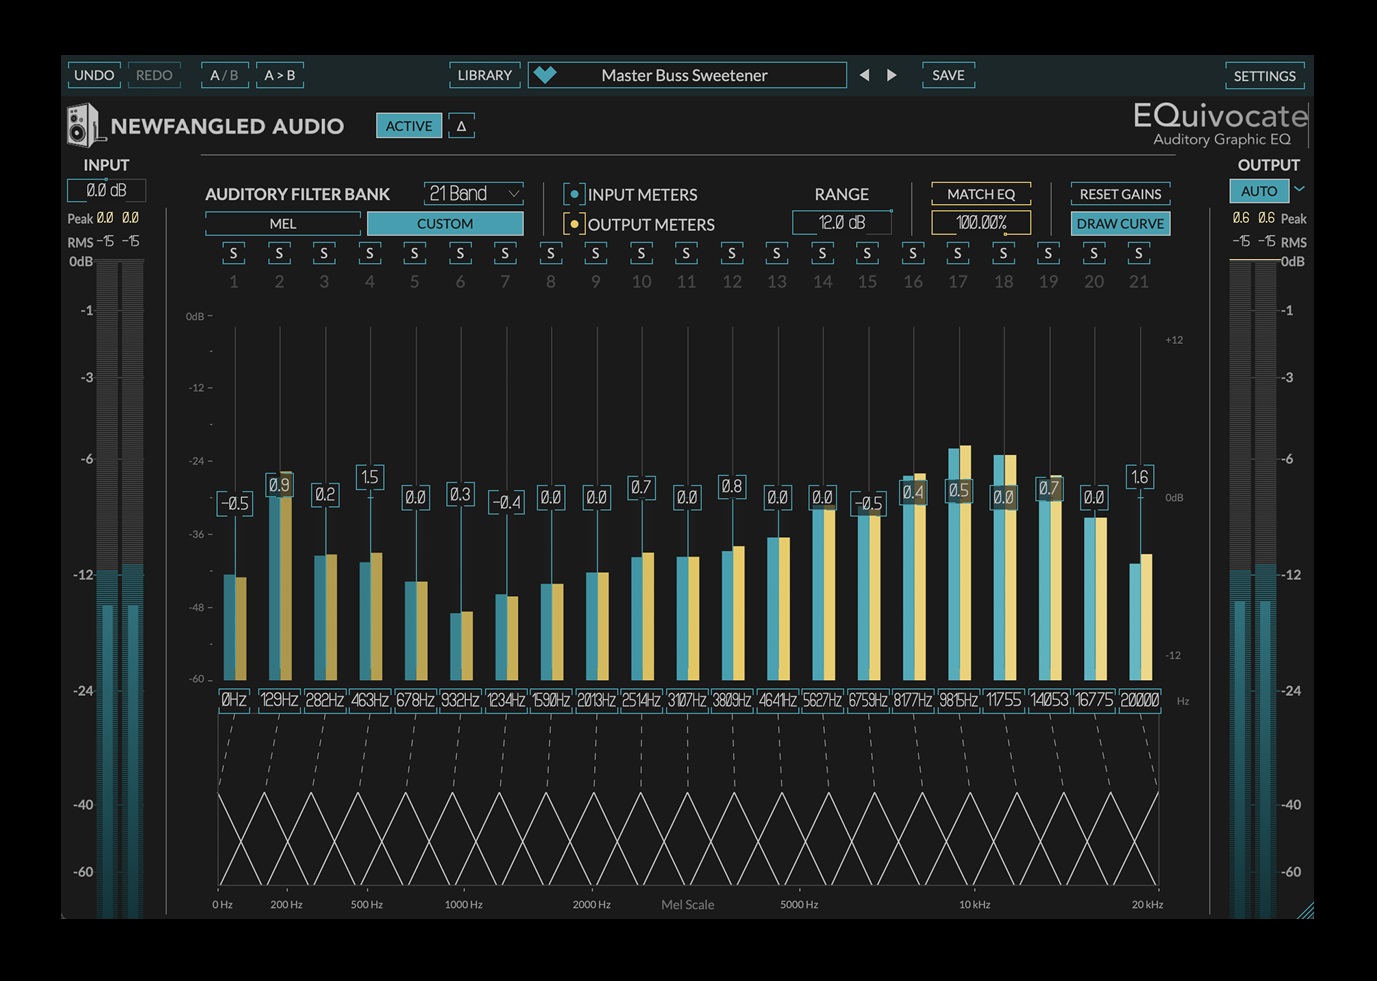Click band 10 gain handle 0.7

[642, 488]
